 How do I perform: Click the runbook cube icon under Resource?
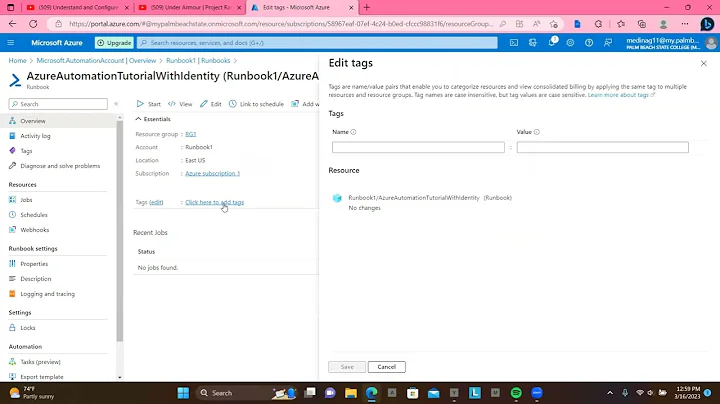pos(338,198)
